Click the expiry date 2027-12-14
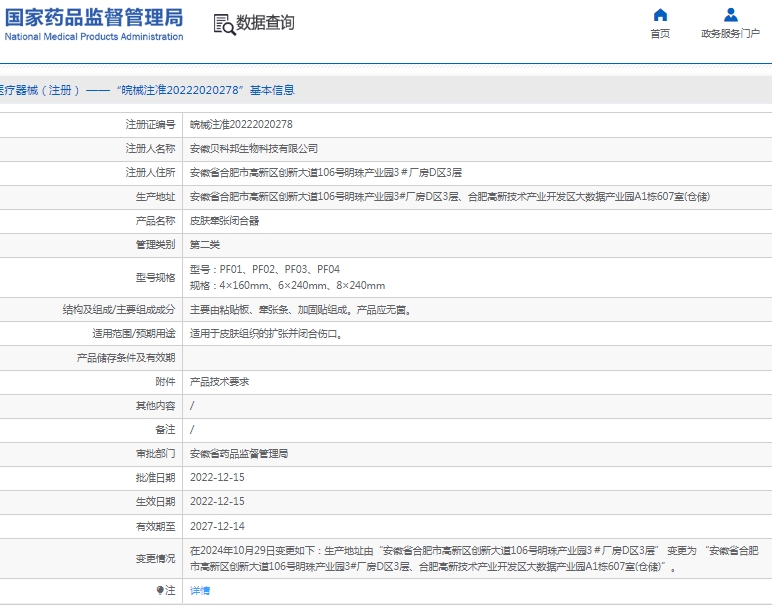Viewport: 772px width, 606px height. (217, 526)
